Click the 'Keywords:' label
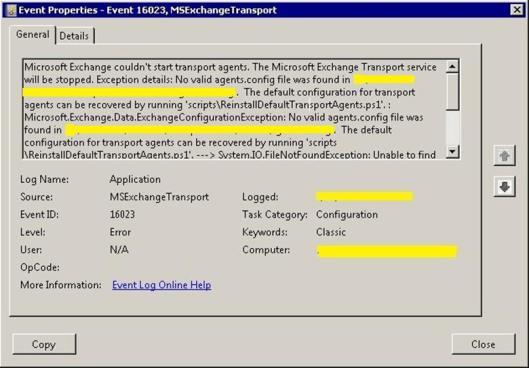 (265, 232)
